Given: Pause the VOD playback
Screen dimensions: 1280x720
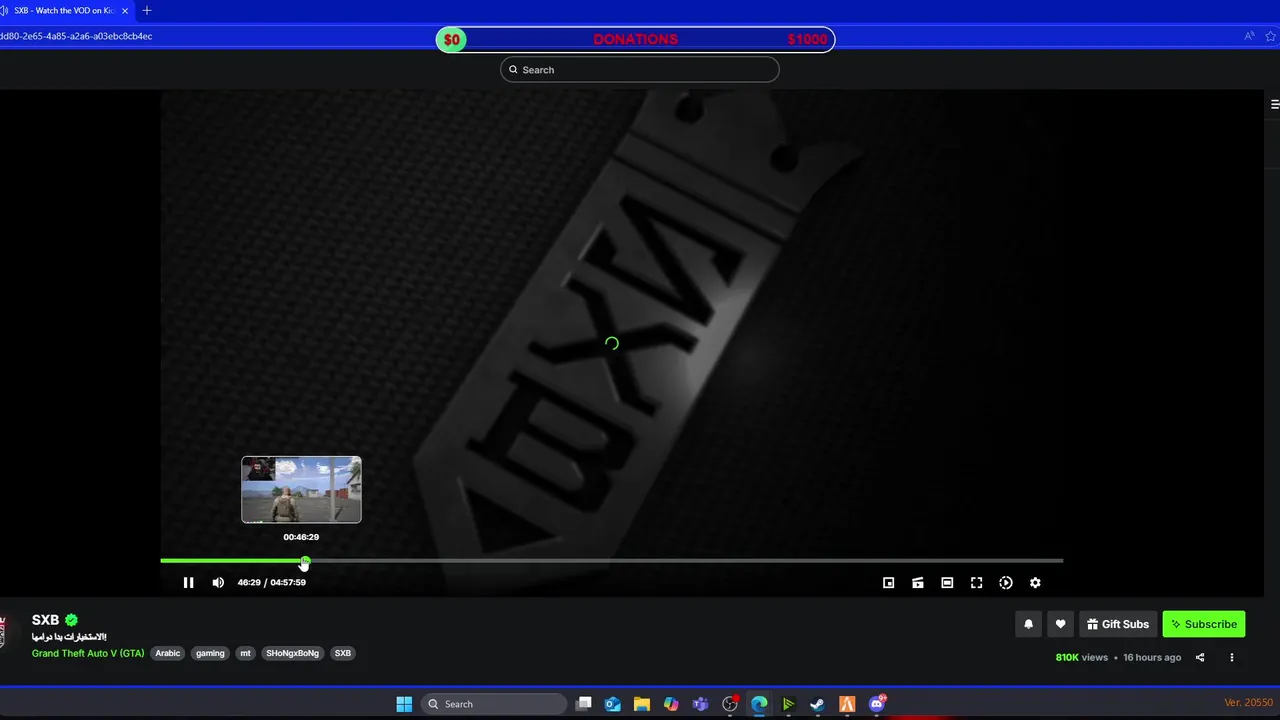Looking at the screenshot, I should (188, 583).
